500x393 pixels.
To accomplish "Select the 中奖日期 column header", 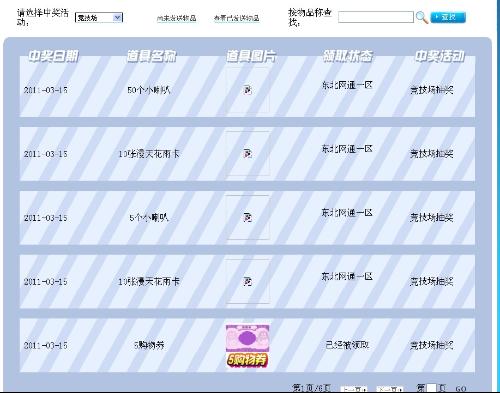I will (53, 56).
